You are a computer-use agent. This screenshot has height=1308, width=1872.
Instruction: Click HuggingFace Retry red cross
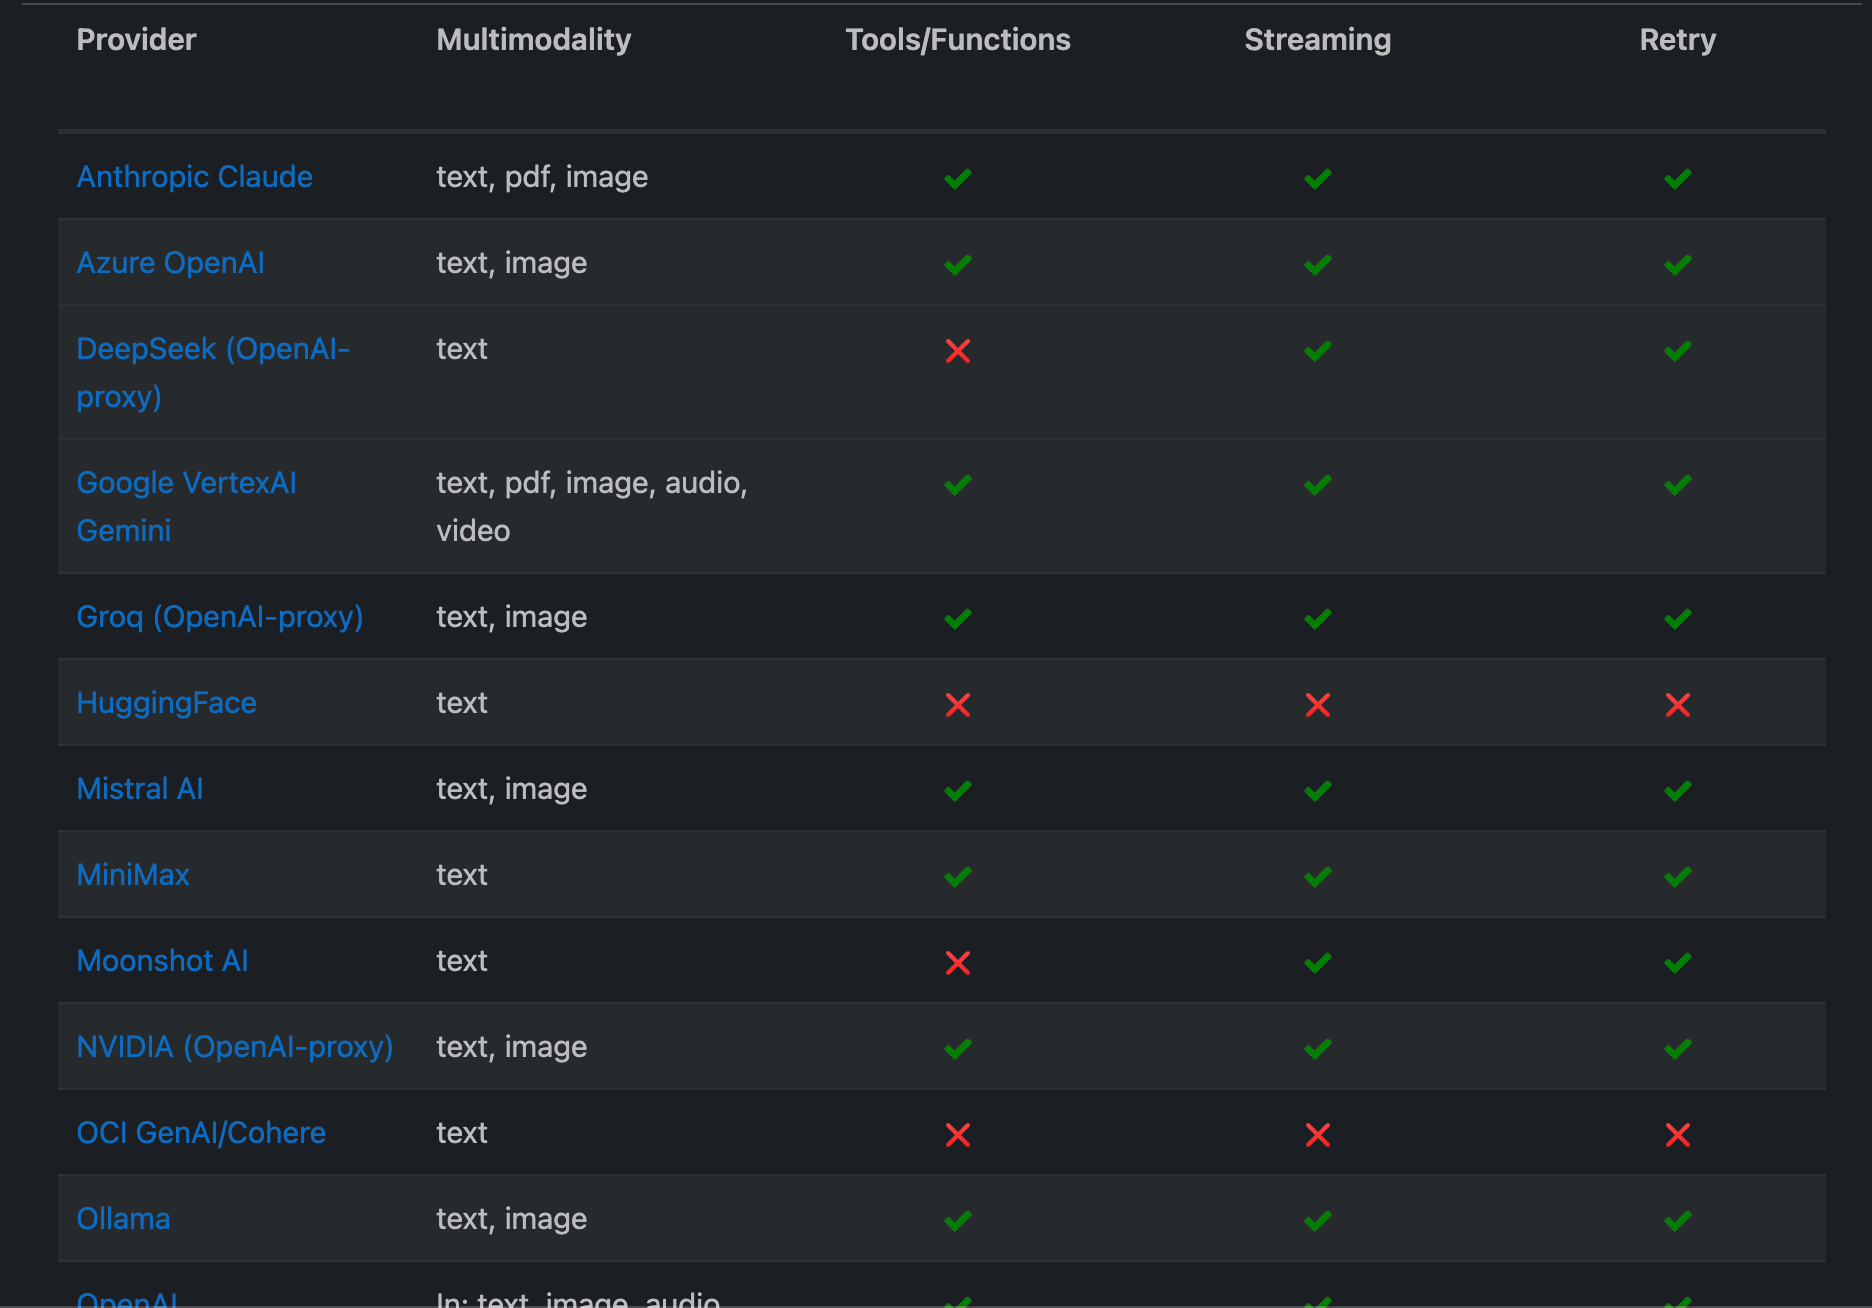[x=1678, y=705]
